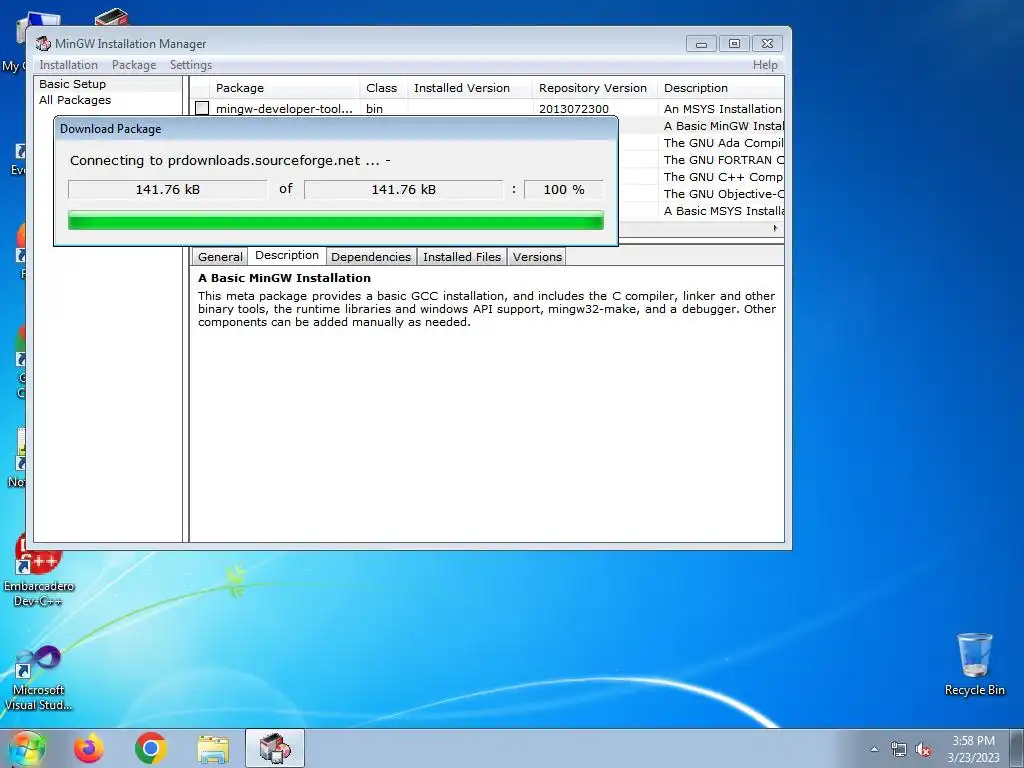Minimize the MinGW Installation Manager window

pos(701,44)
